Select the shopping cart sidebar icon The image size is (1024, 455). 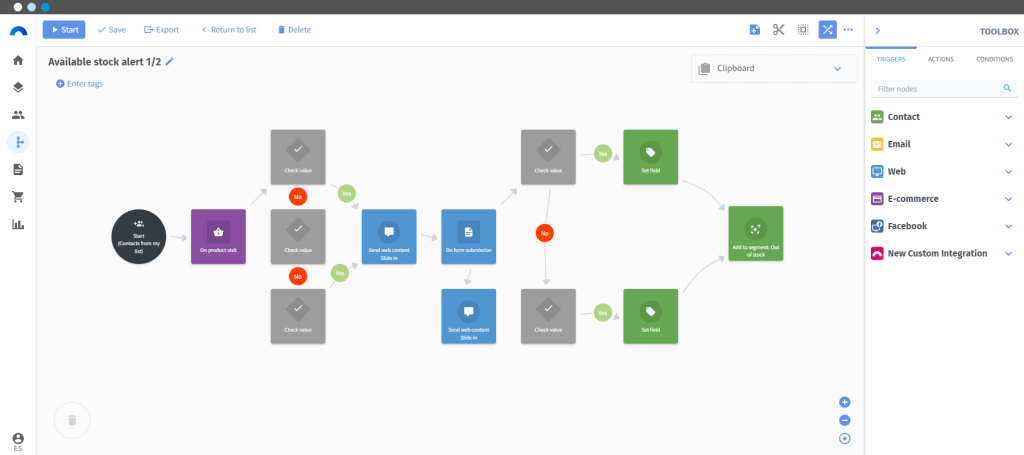tap(18, 196)
